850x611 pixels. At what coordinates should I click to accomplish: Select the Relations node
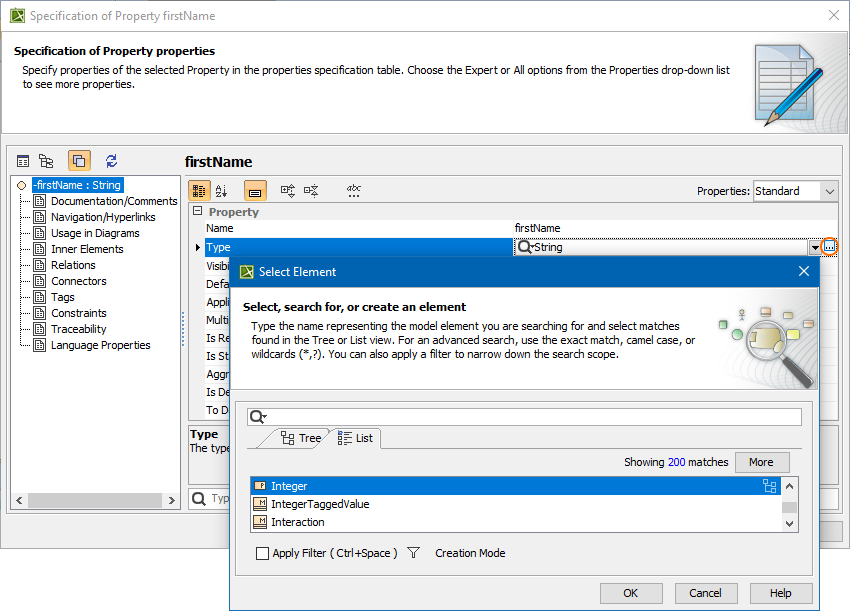[73, 265]
